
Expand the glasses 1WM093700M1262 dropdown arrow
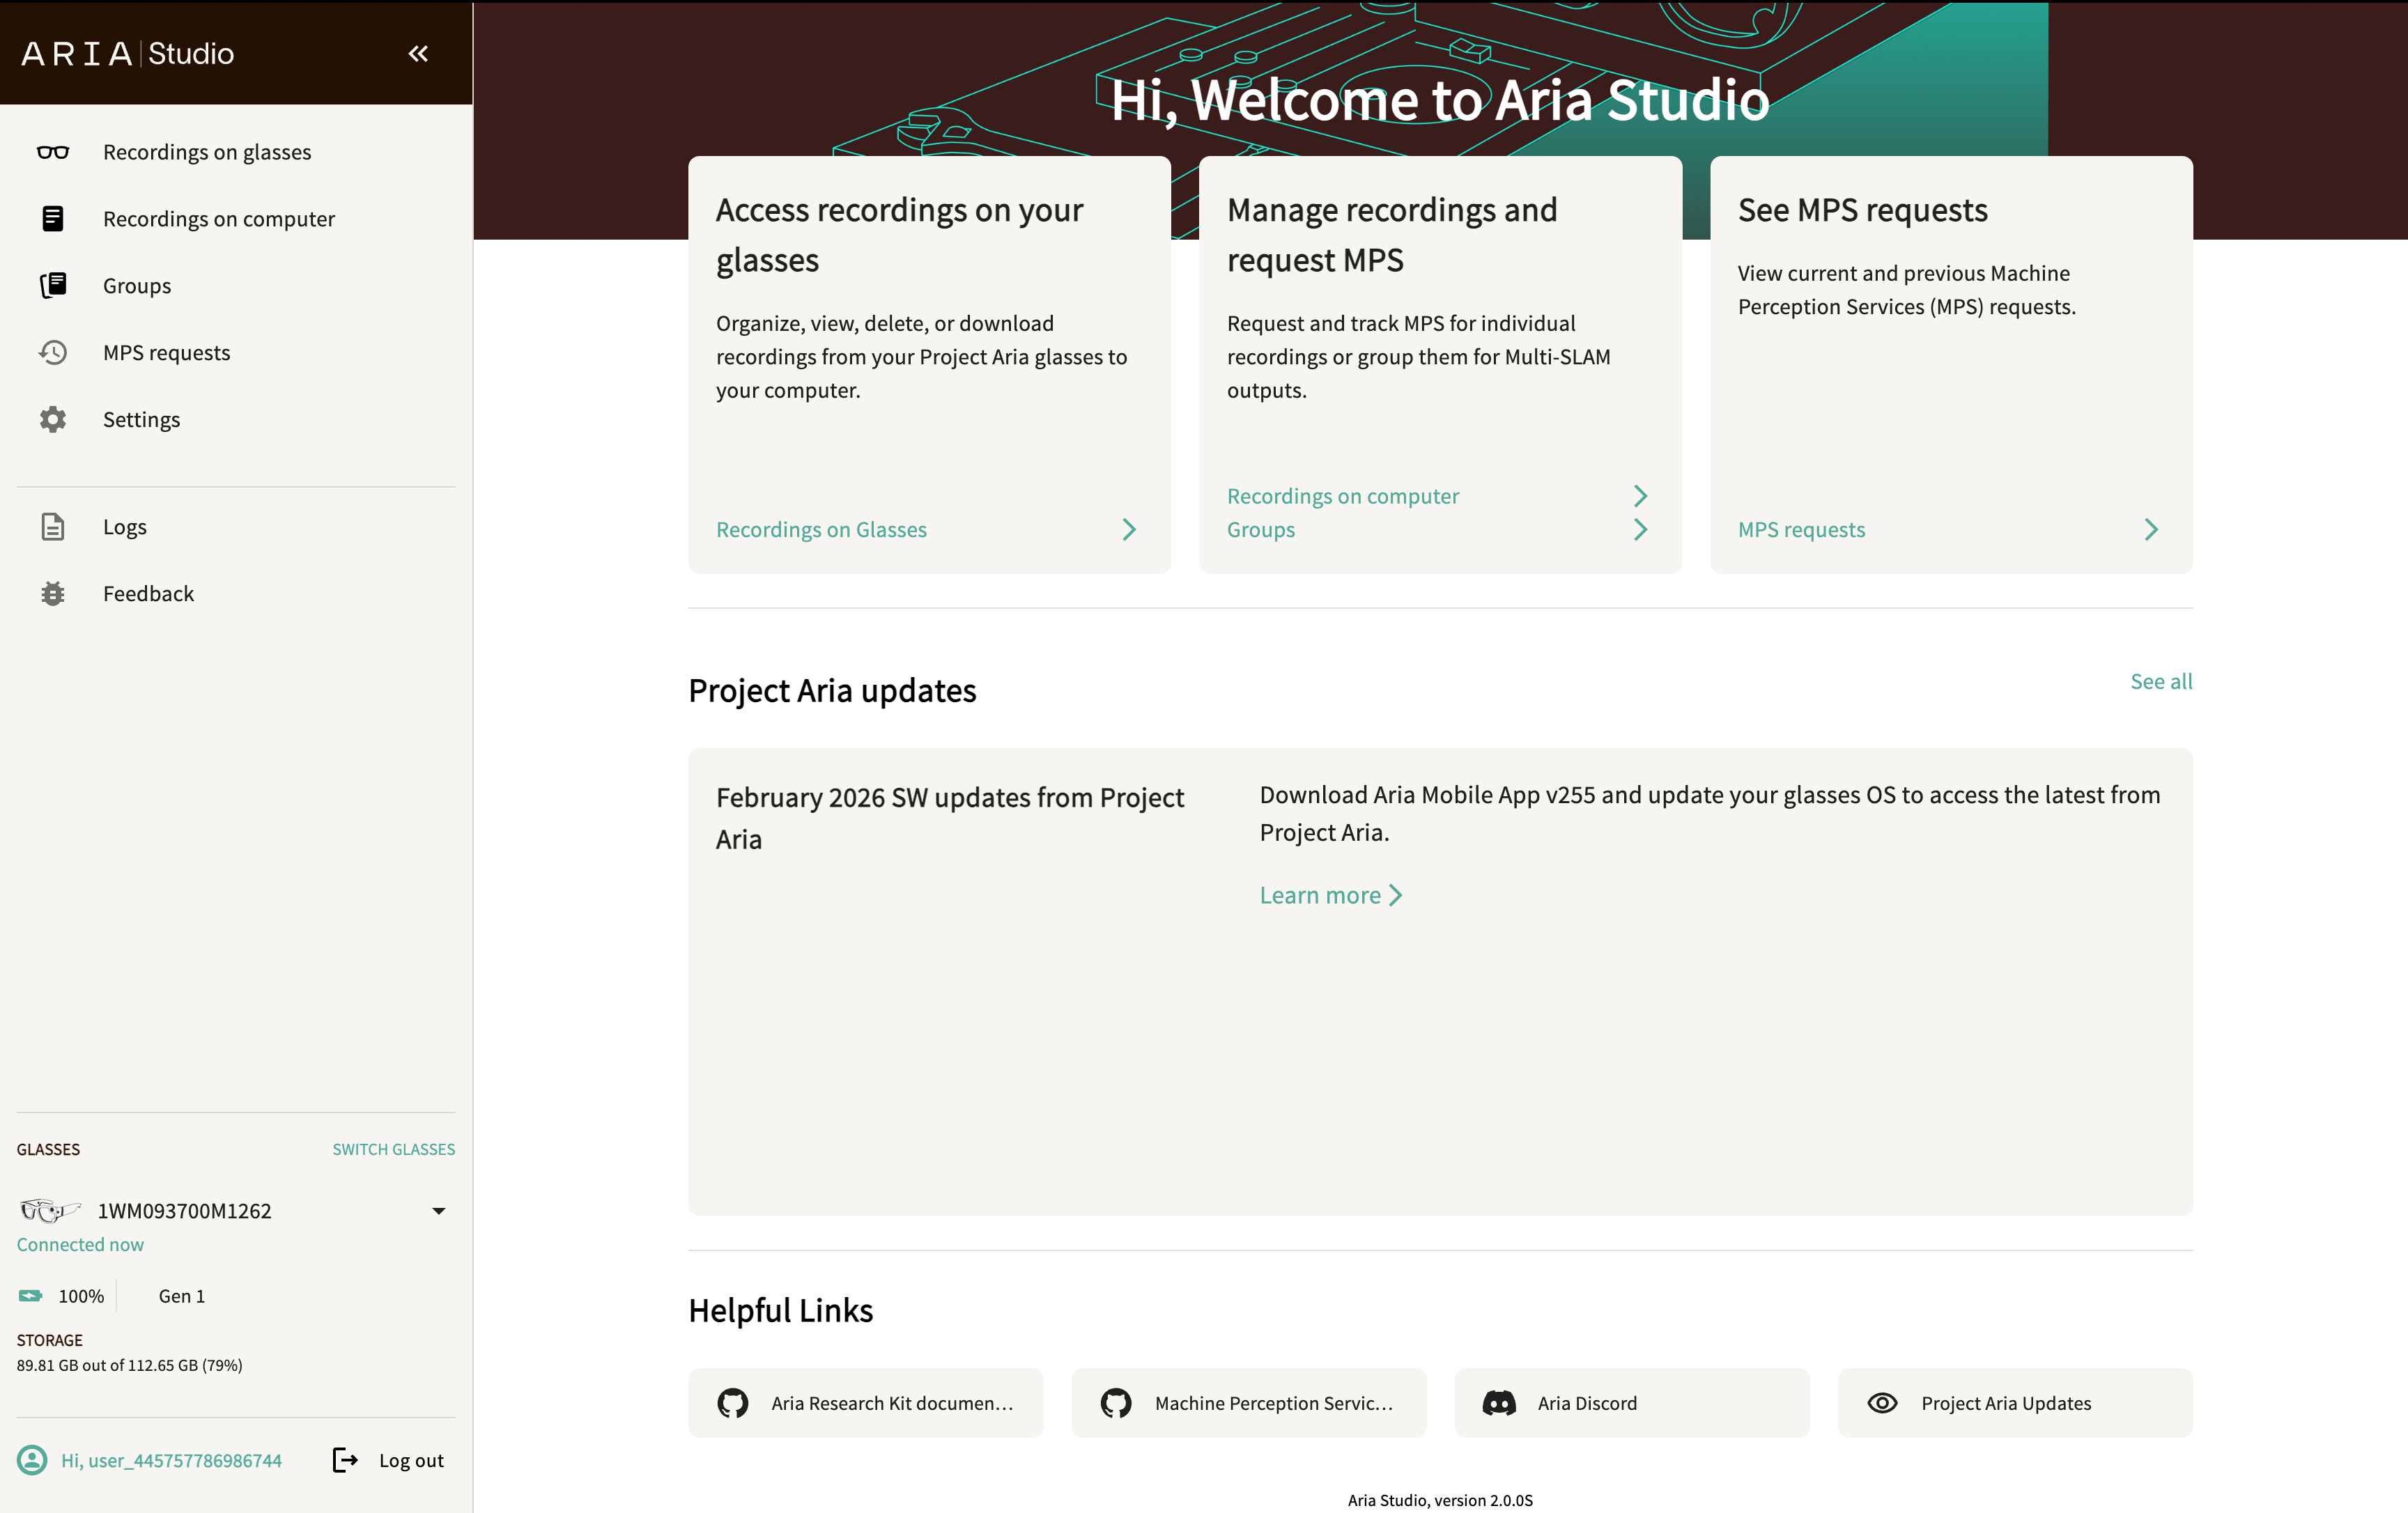click(438, 1211)
